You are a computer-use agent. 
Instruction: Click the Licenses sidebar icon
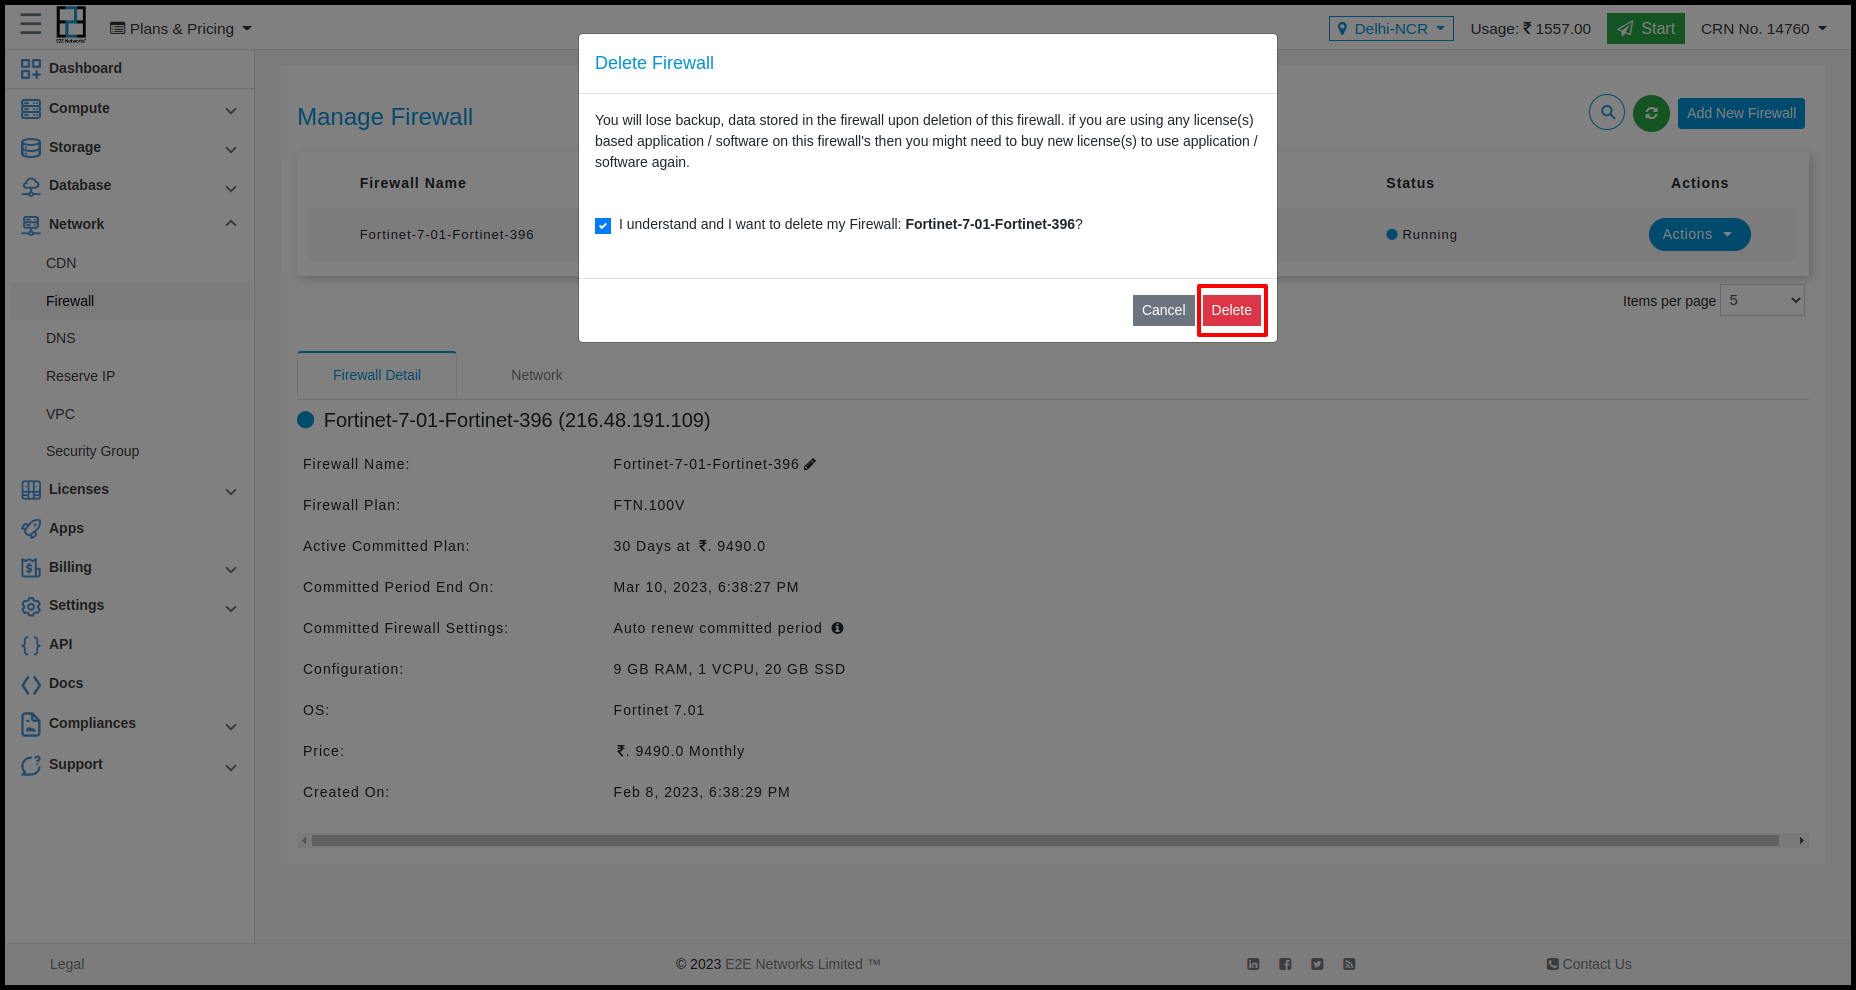pos(31,490)
